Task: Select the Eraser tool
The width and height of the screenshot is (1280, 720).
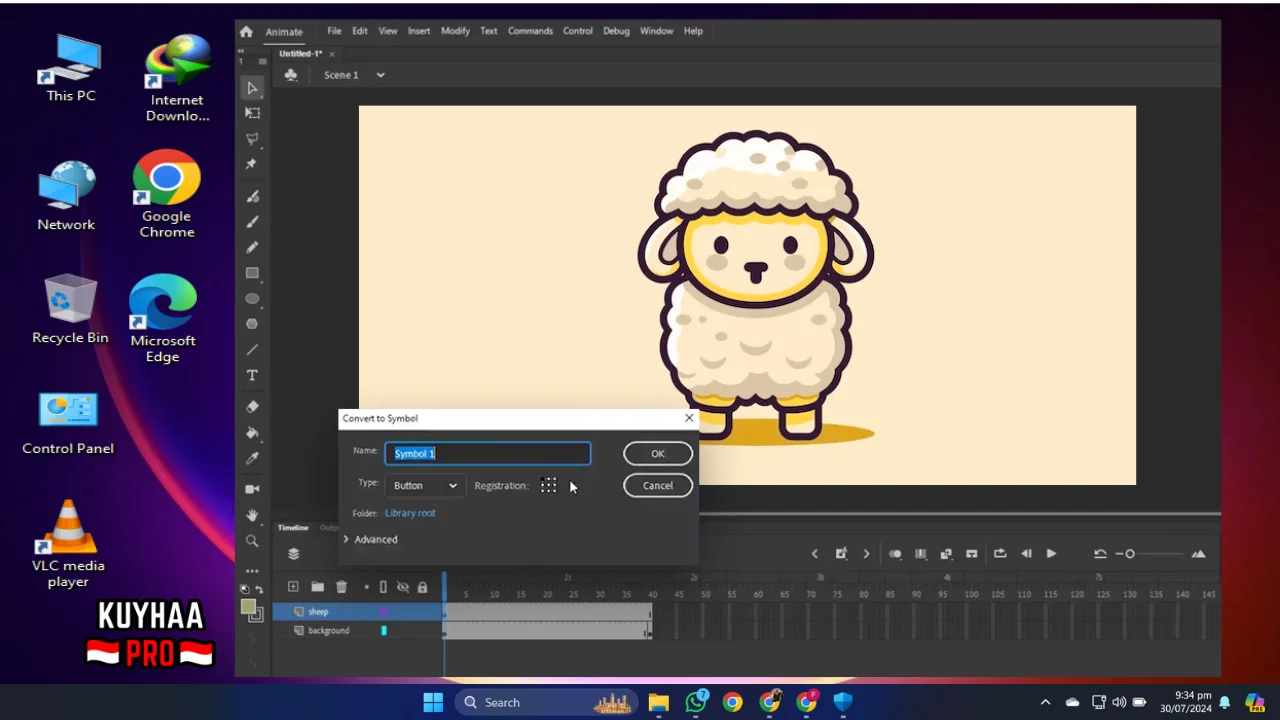Action: [x=252, y=407]
